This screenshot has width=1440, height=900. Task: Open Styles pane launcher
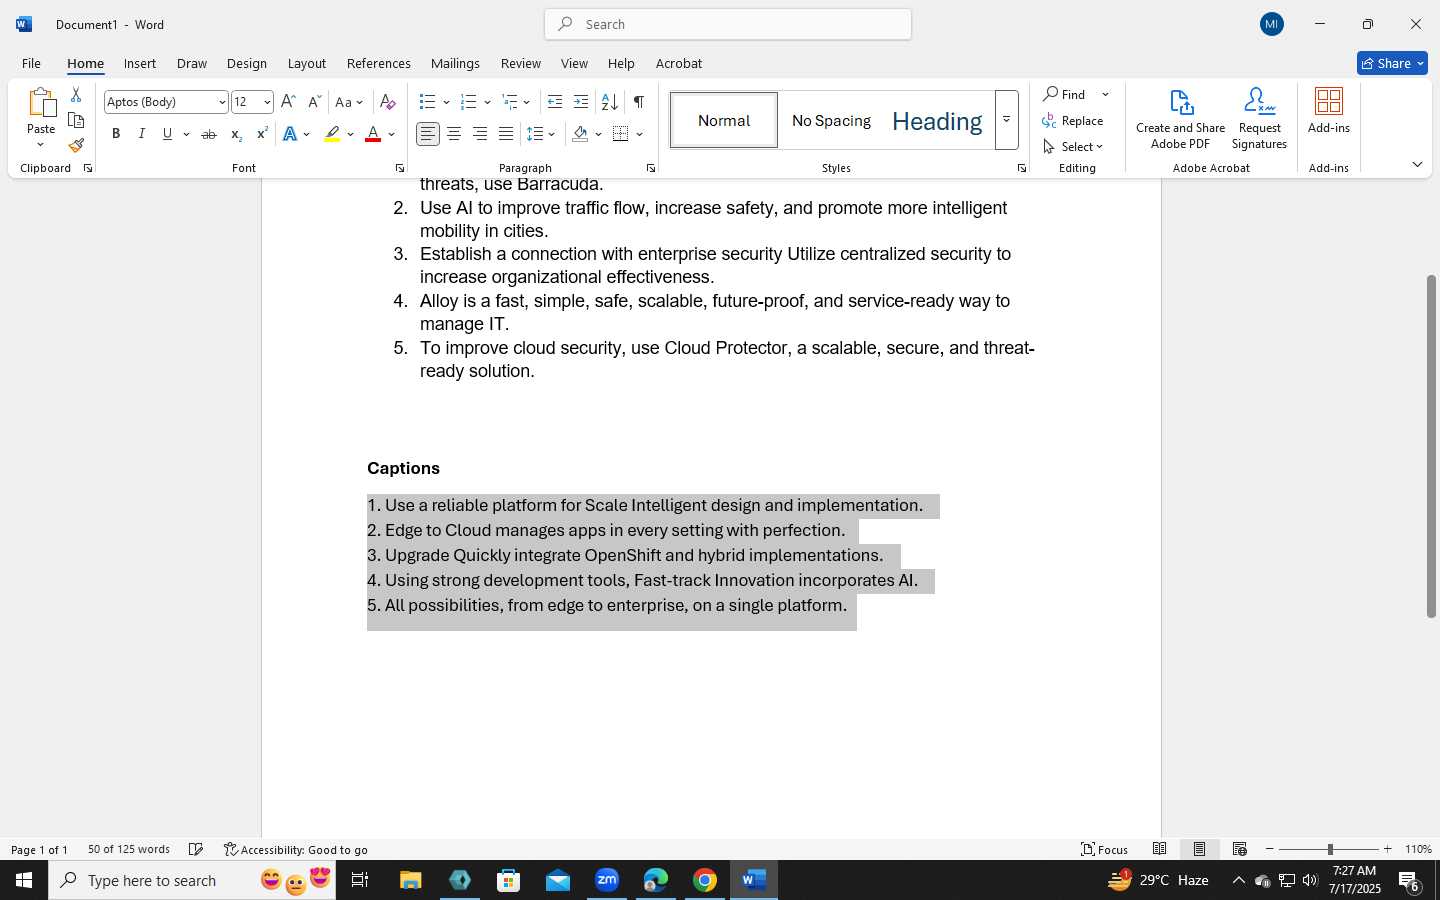1022,168
